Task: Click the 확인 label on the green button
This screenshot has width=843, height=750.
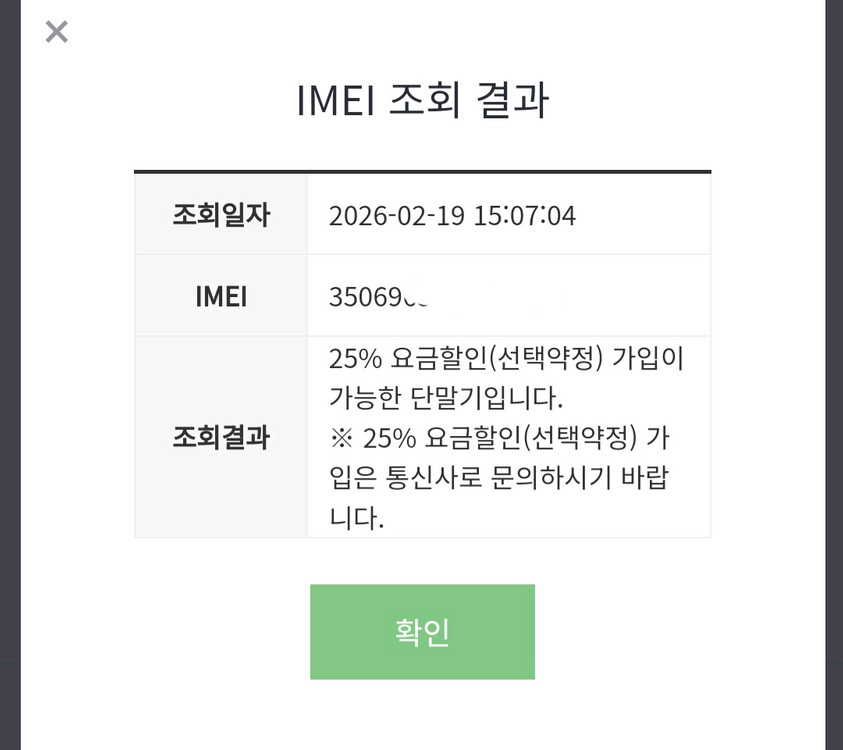Action: (x=421, y=631)
